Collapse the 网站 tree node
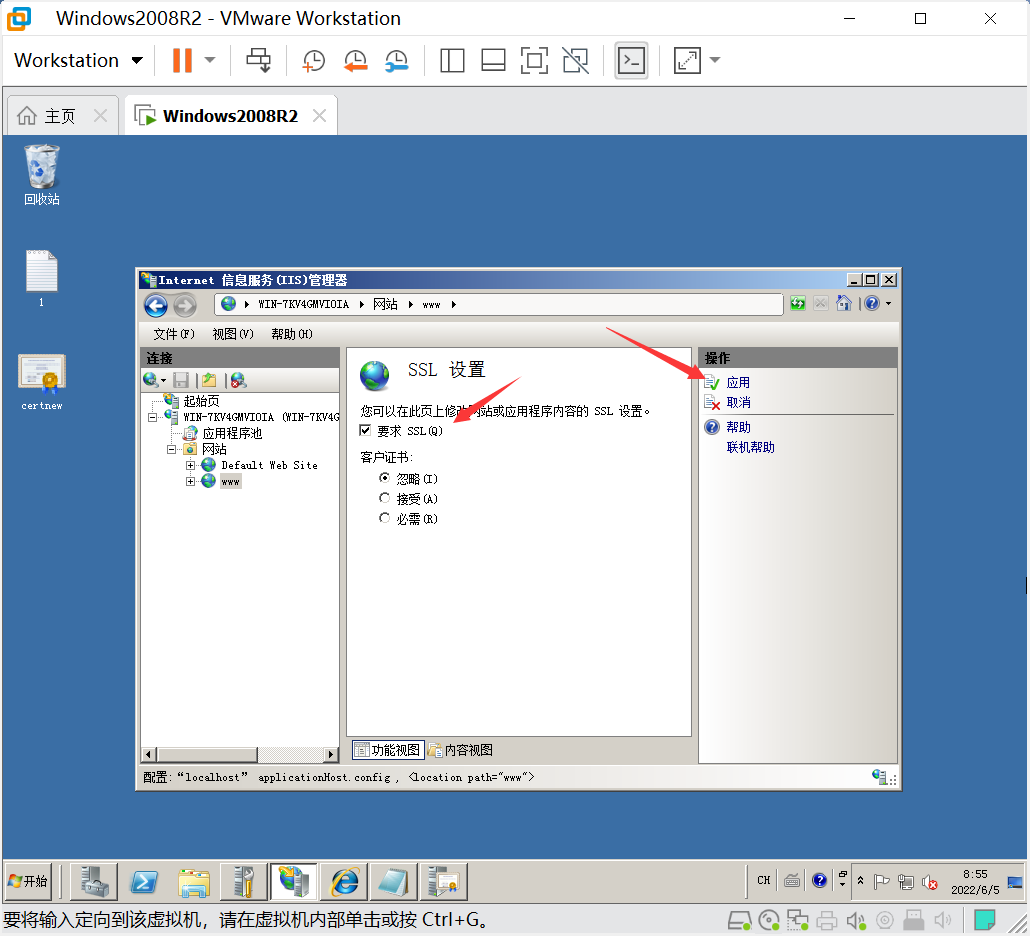 coord(171,449)
